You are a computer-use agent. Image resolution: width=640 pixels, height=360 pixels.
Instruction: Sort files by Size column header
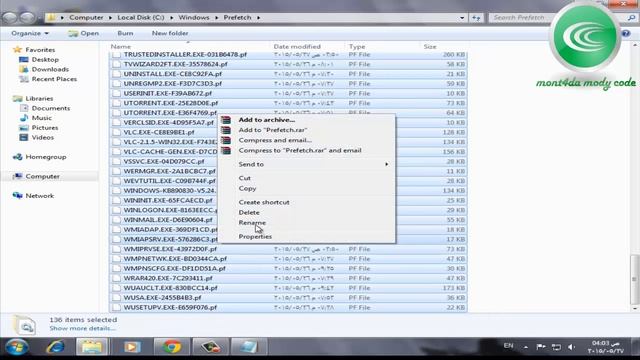tap(430, 47)
